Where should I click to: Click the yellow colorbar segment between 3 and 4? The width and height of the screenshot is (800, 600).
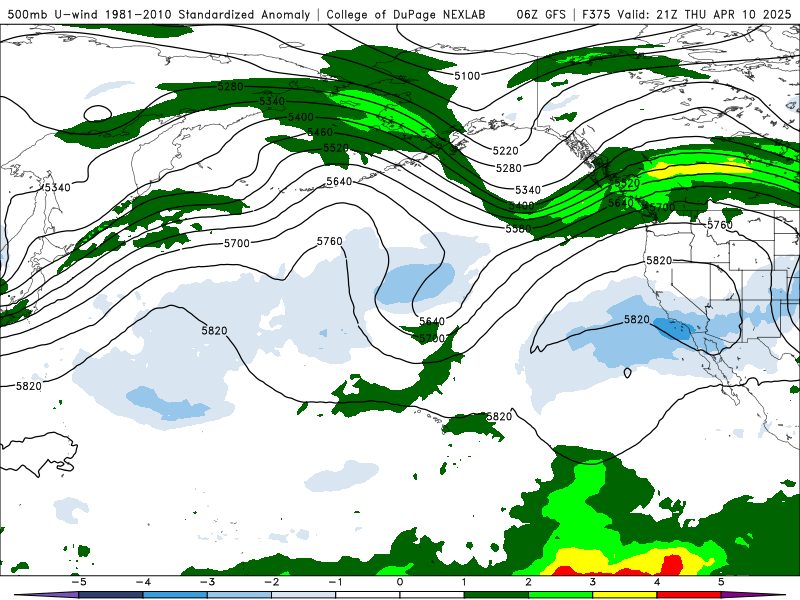point(625,595)
